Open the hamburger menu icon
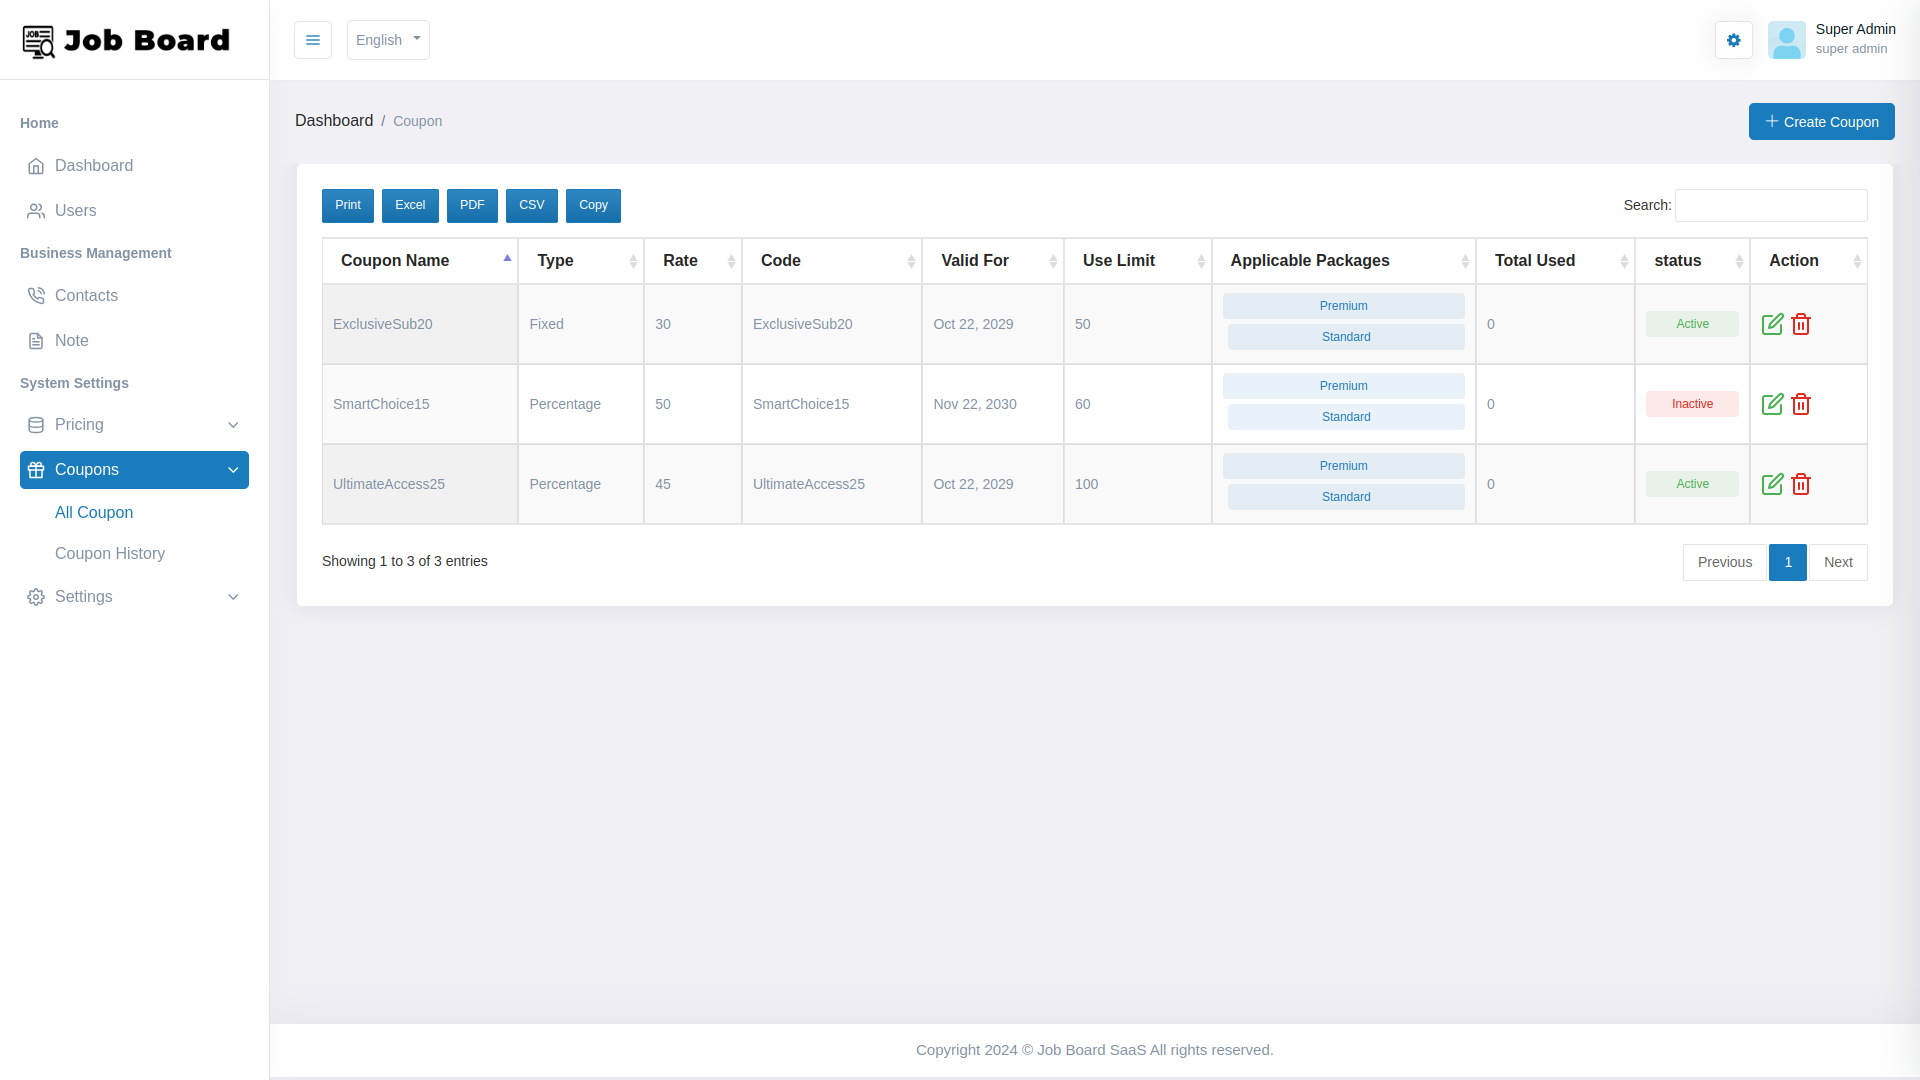The width and height of the screenshot is (1920, 1080). pyautogui.click(x=312, y=40)
